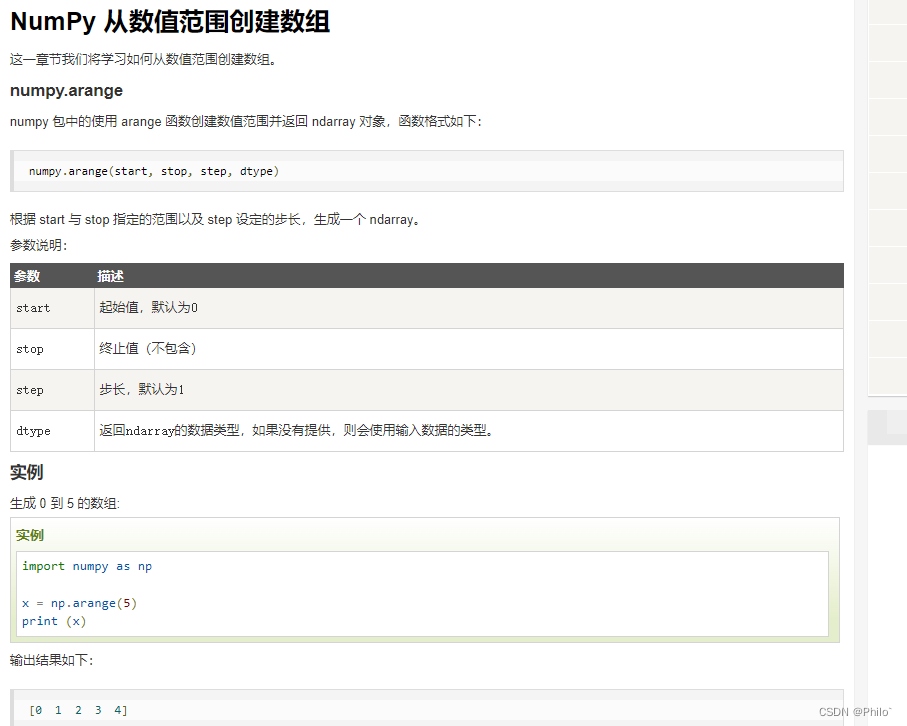Click the code line 'numpy.arange(start, stop, step, dtype)'
Image resolution: width=907 pixels, height=726 pixels.
[x=154, y=171]
